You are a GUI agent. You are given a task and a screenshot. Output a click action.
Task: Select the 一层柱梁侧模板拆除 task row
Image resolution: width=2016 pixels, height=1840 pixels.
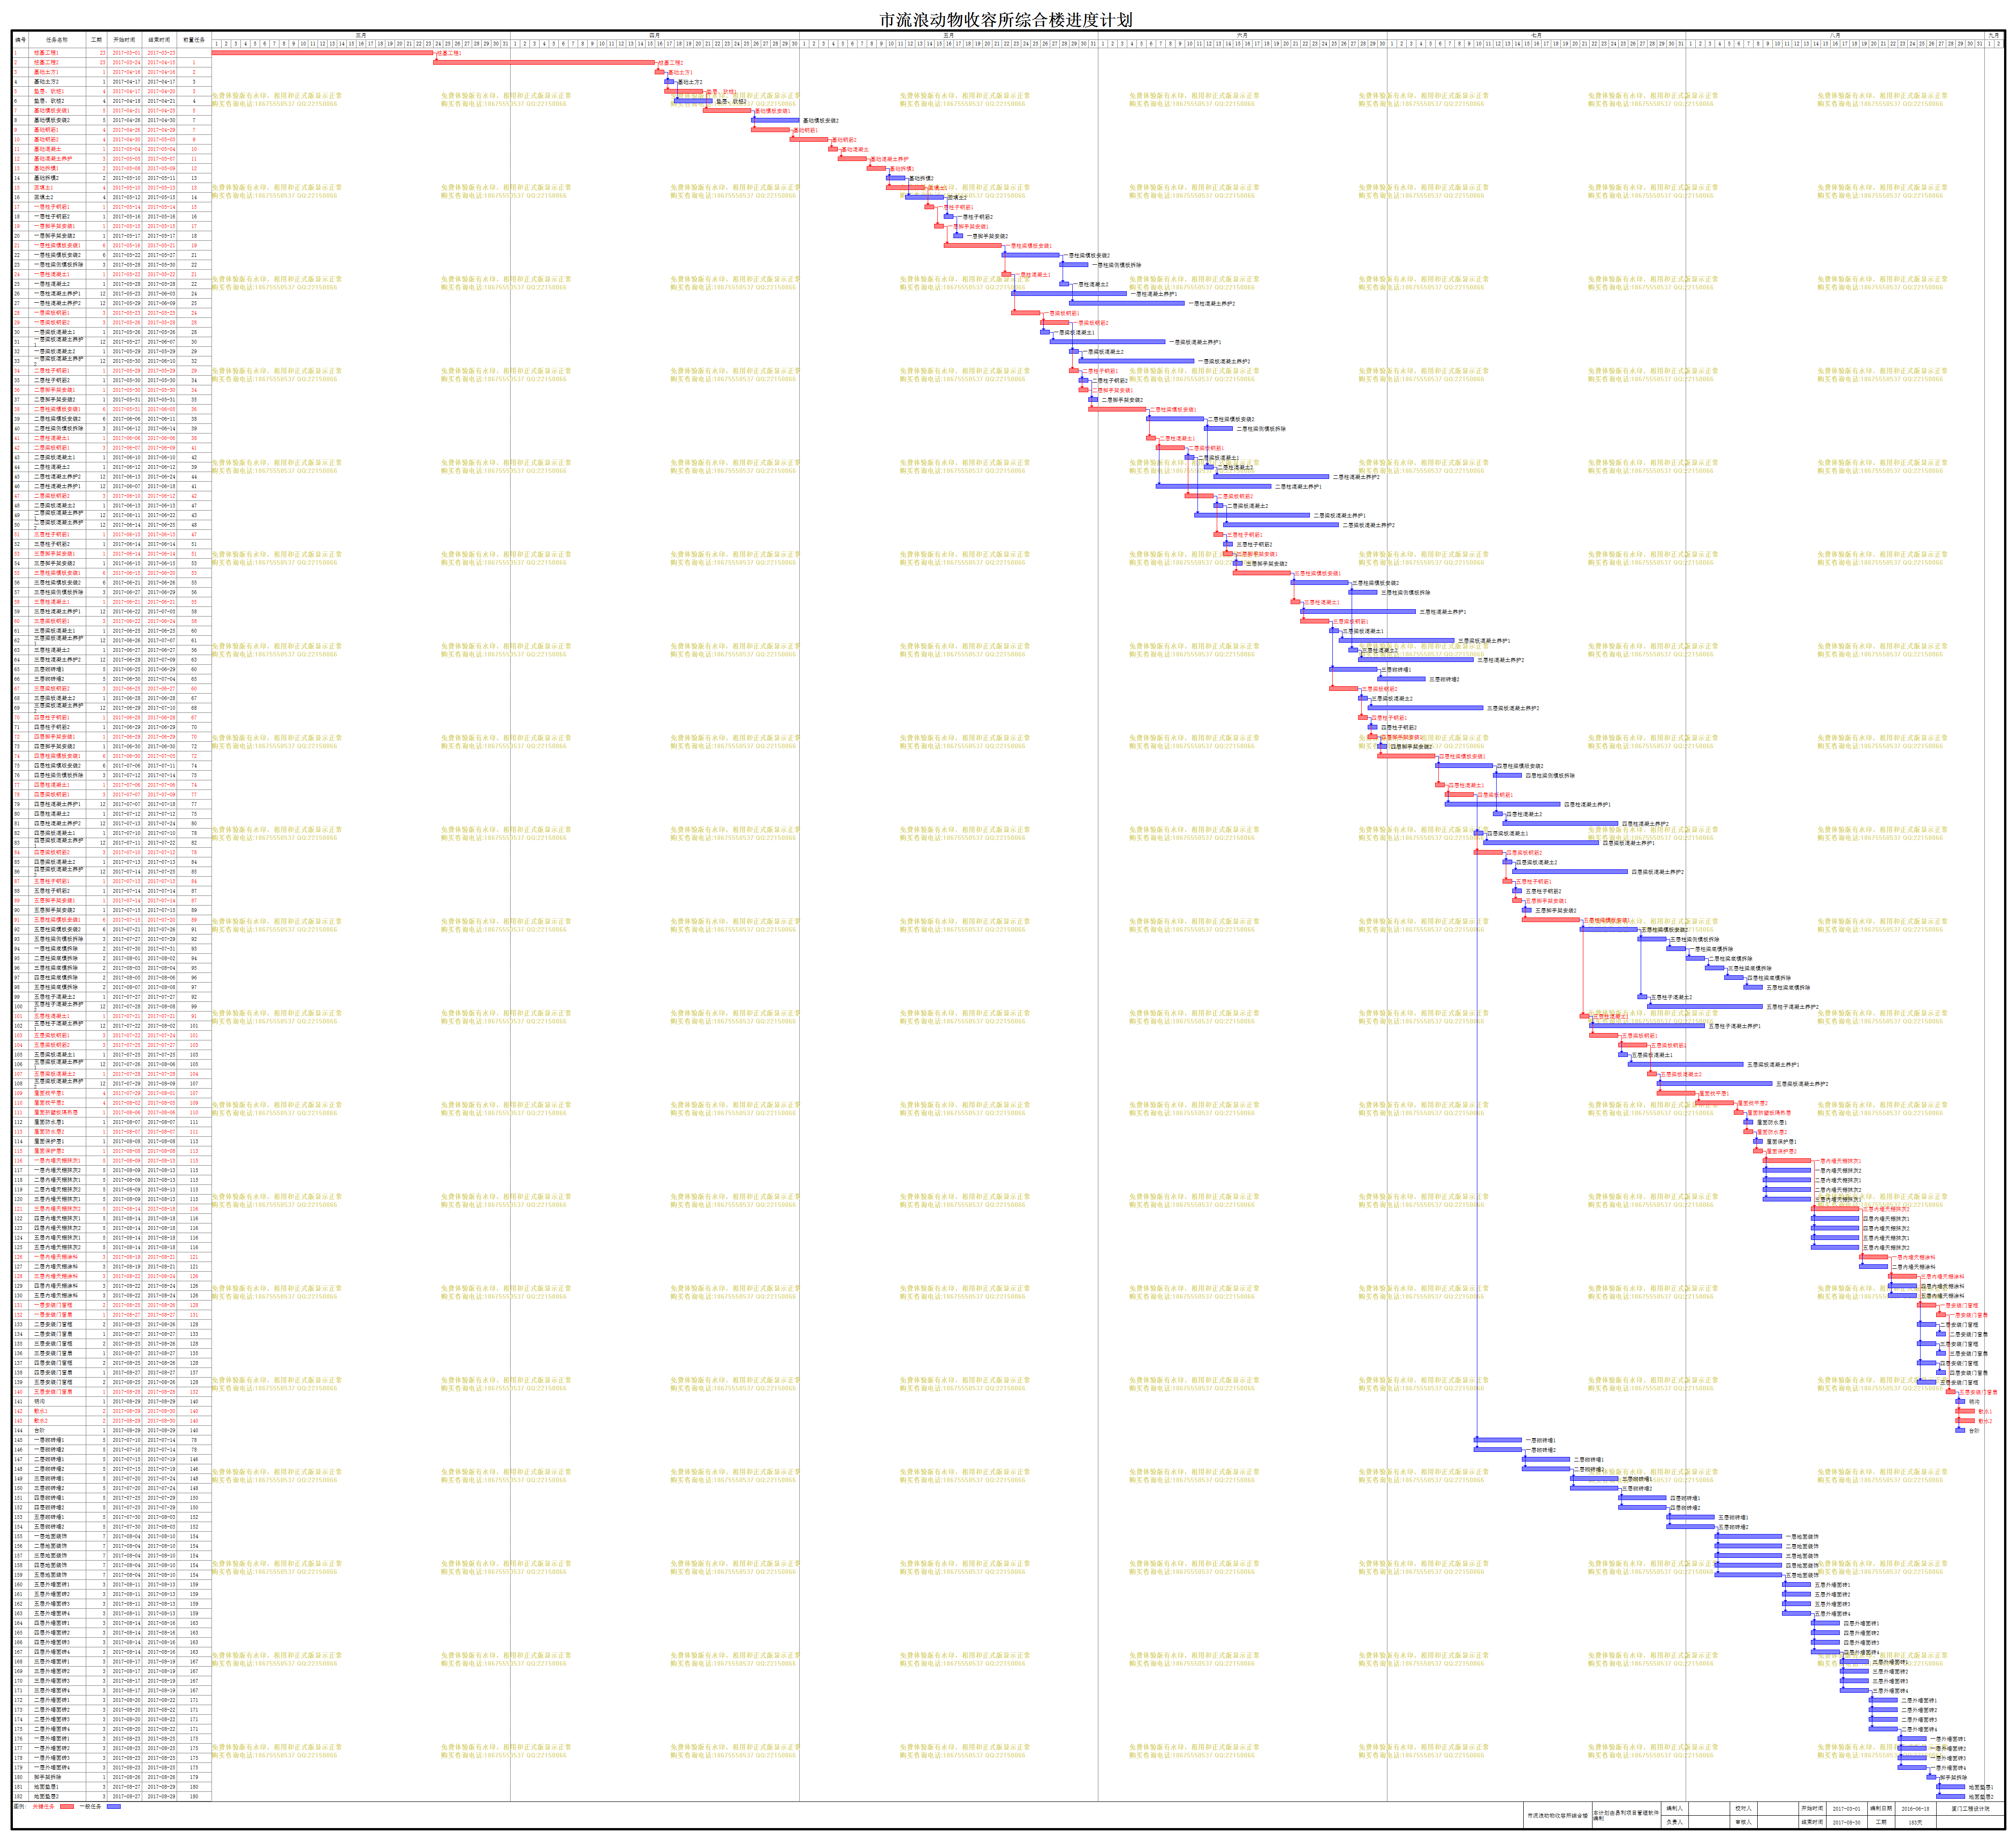click(111, 265)
